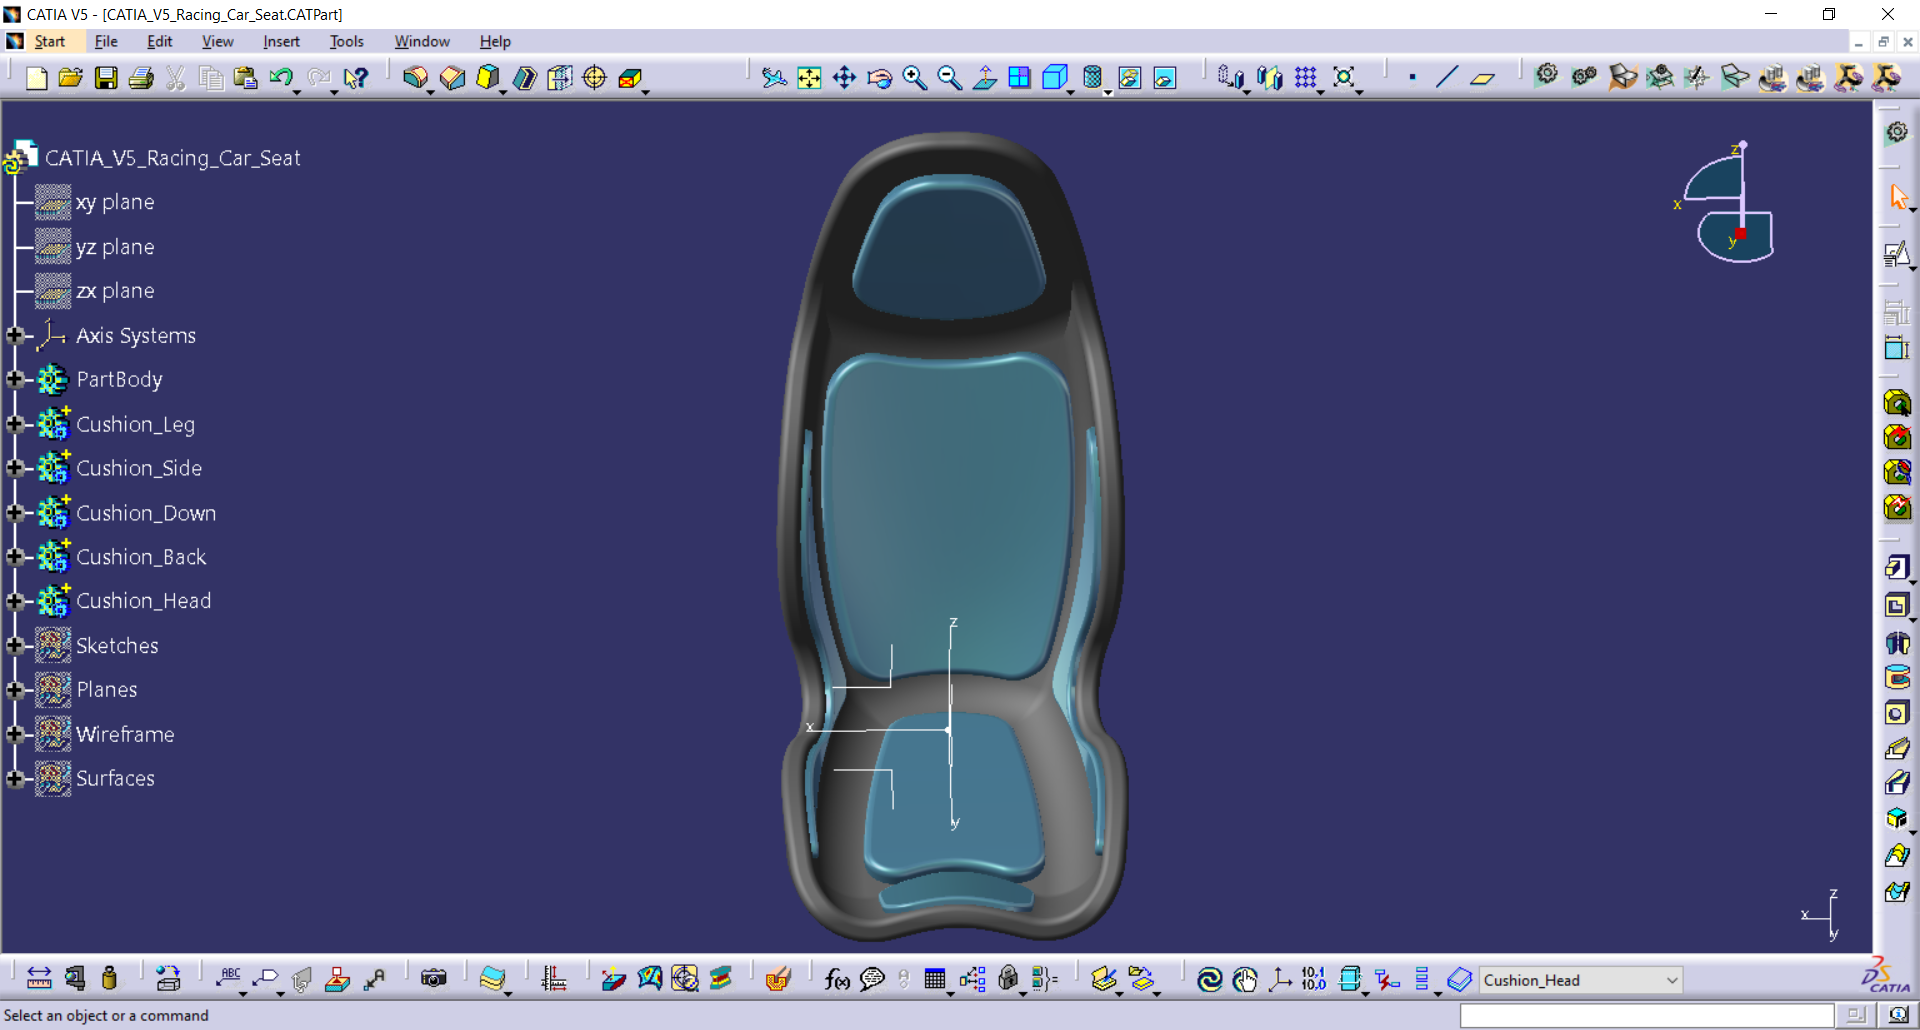Click the Swap Visible Space icon
Viewport: 1920px width, 1030px height.
point(1165,78)
